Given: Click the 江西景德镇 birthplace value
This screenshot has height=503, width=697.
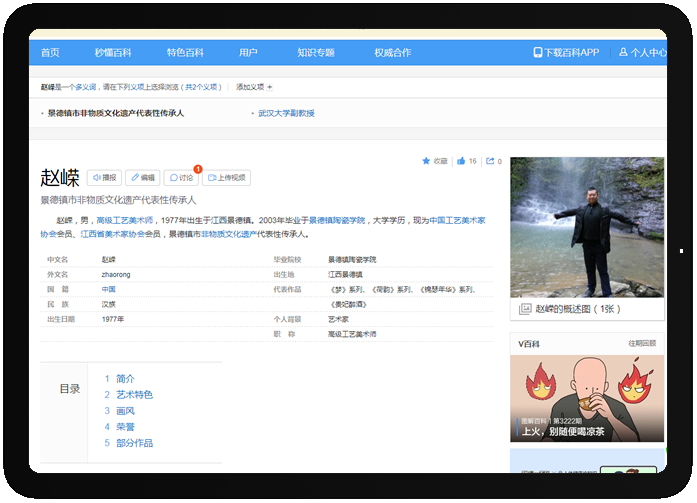Looking at the screenshot, I should point(345,275).
